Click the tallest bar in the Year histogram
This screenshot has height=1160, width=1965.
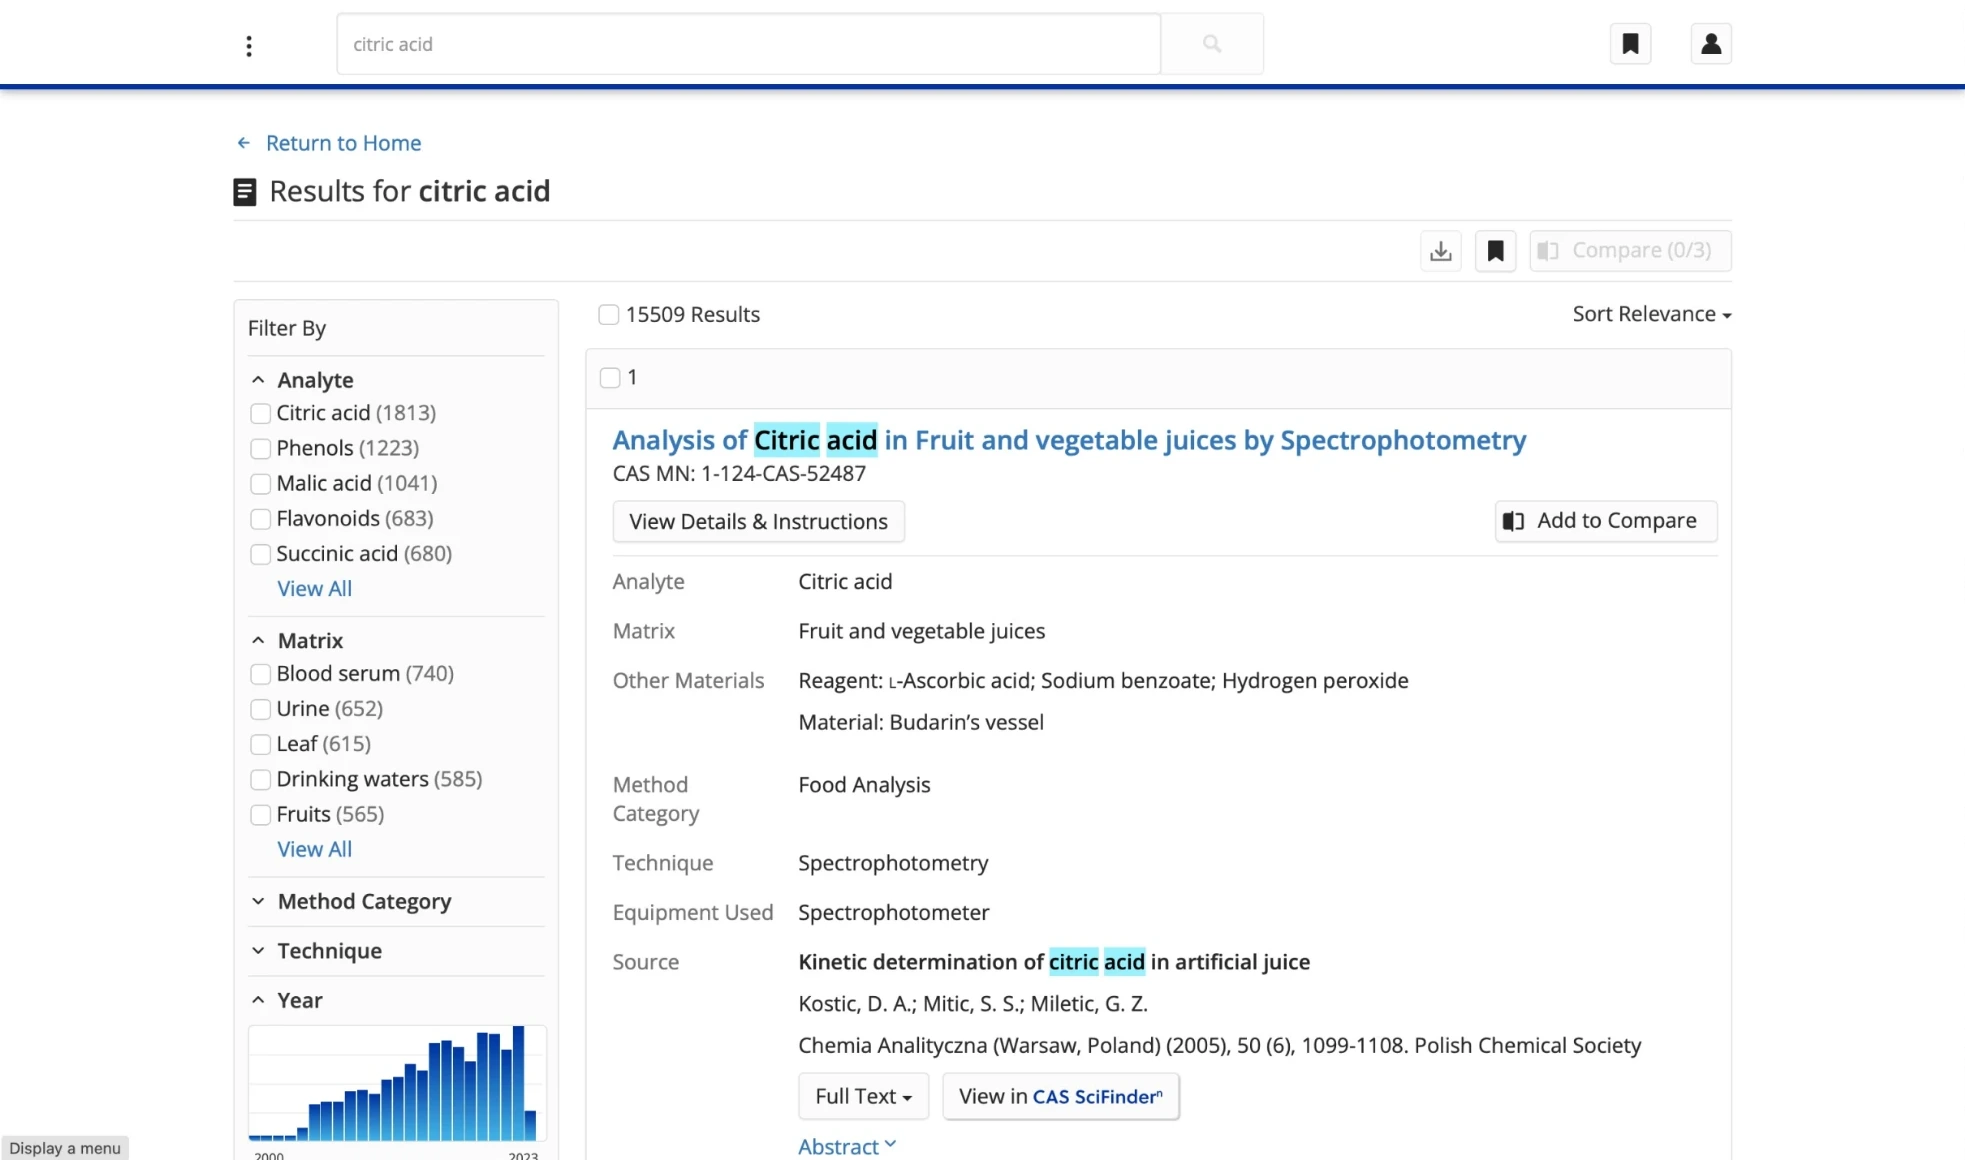[518, 1083]
